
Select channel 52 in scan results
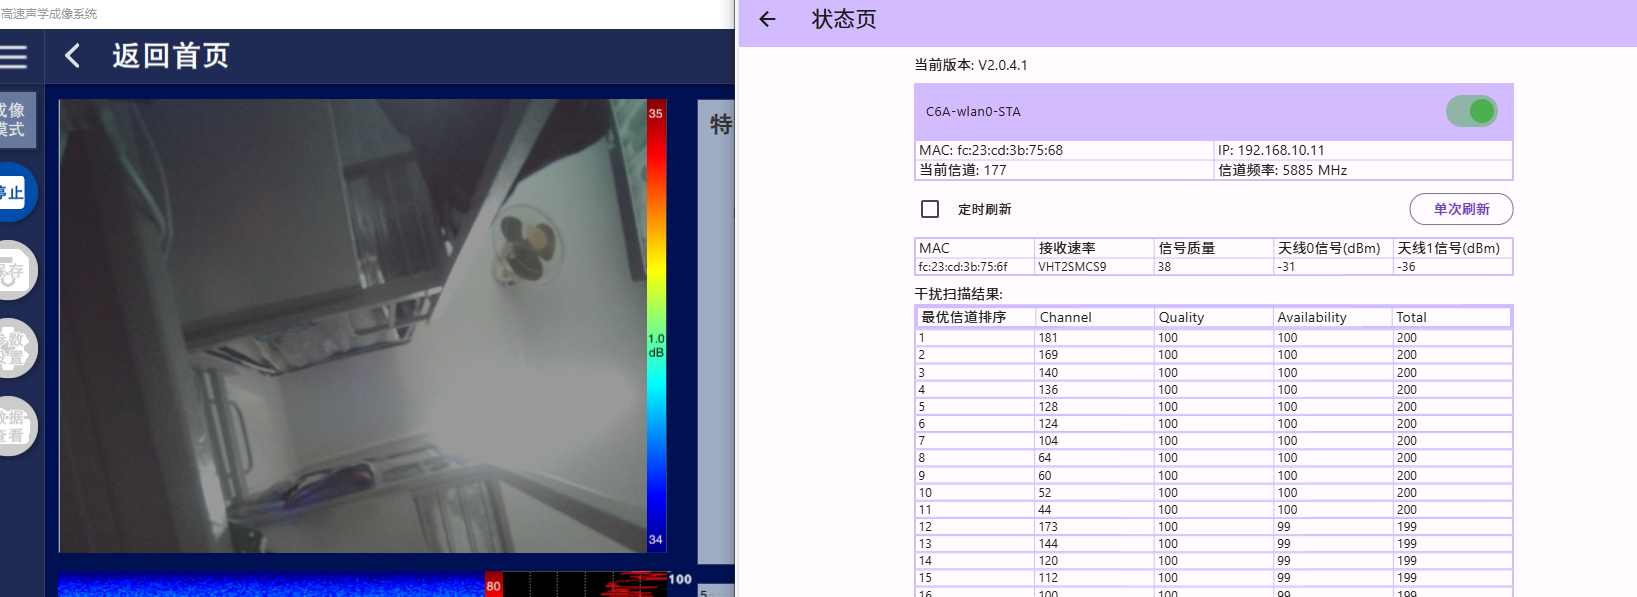point(1045,493)
